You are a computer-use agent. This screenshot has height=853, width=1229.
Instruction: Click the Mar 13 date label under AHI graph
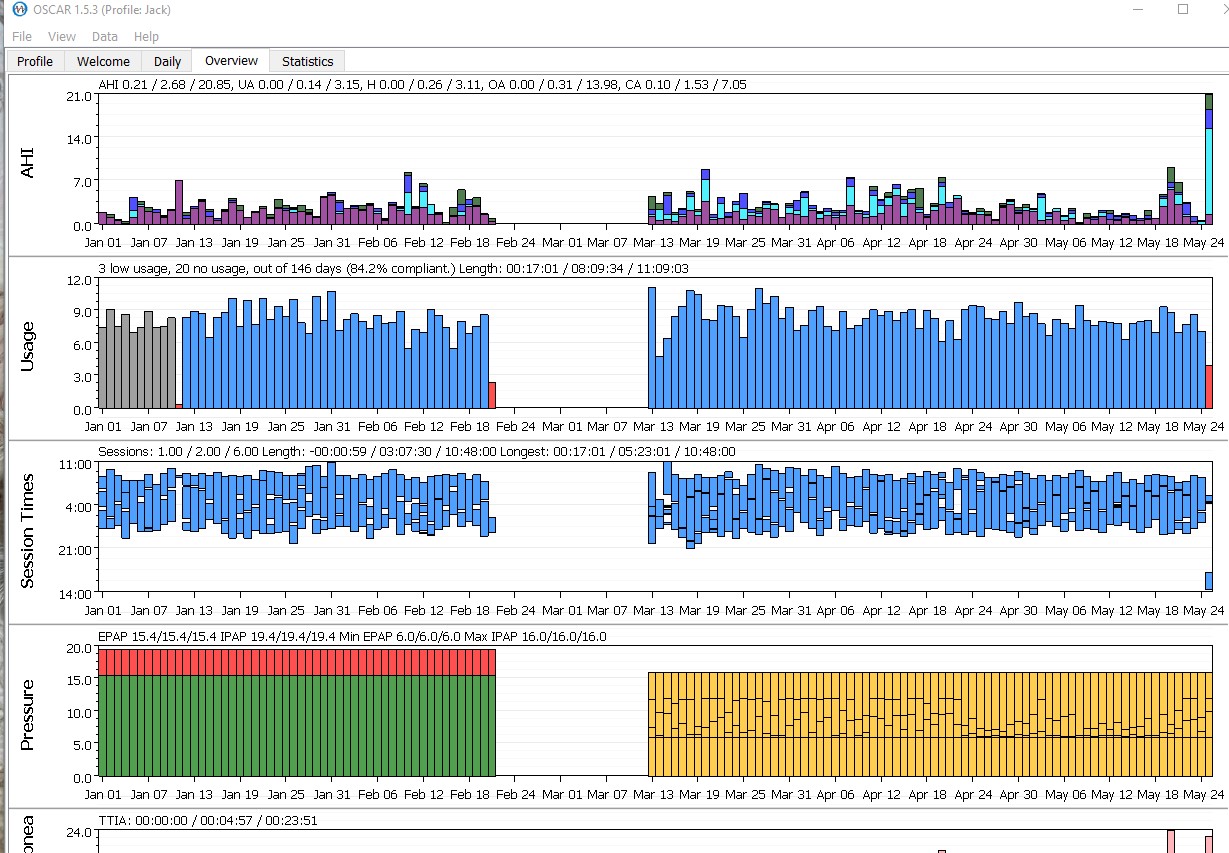[652, 242]
